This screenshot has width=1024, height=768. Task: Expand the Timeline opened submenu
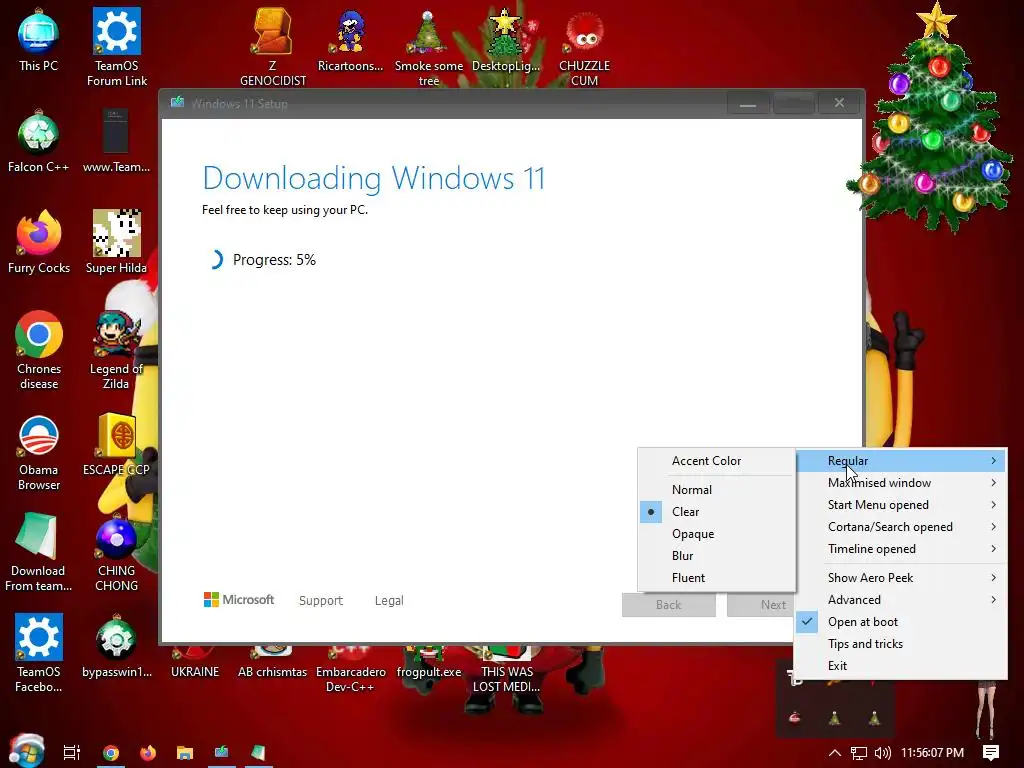[901, 549]
